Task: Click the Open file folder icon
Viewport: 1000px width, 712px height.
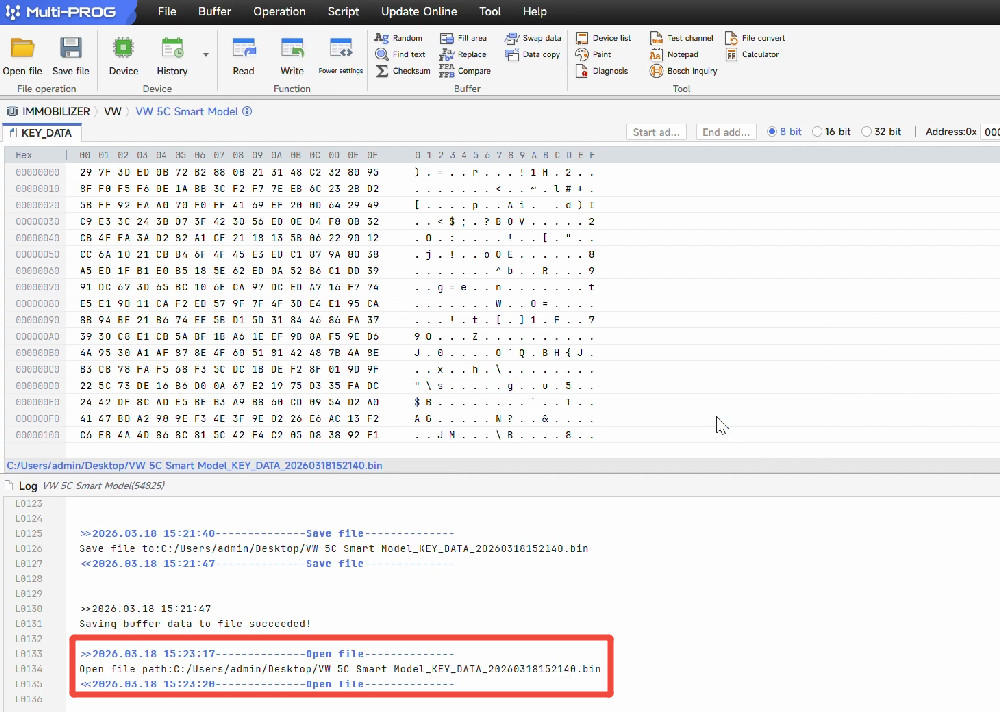Action: click(x=22, y=49)
